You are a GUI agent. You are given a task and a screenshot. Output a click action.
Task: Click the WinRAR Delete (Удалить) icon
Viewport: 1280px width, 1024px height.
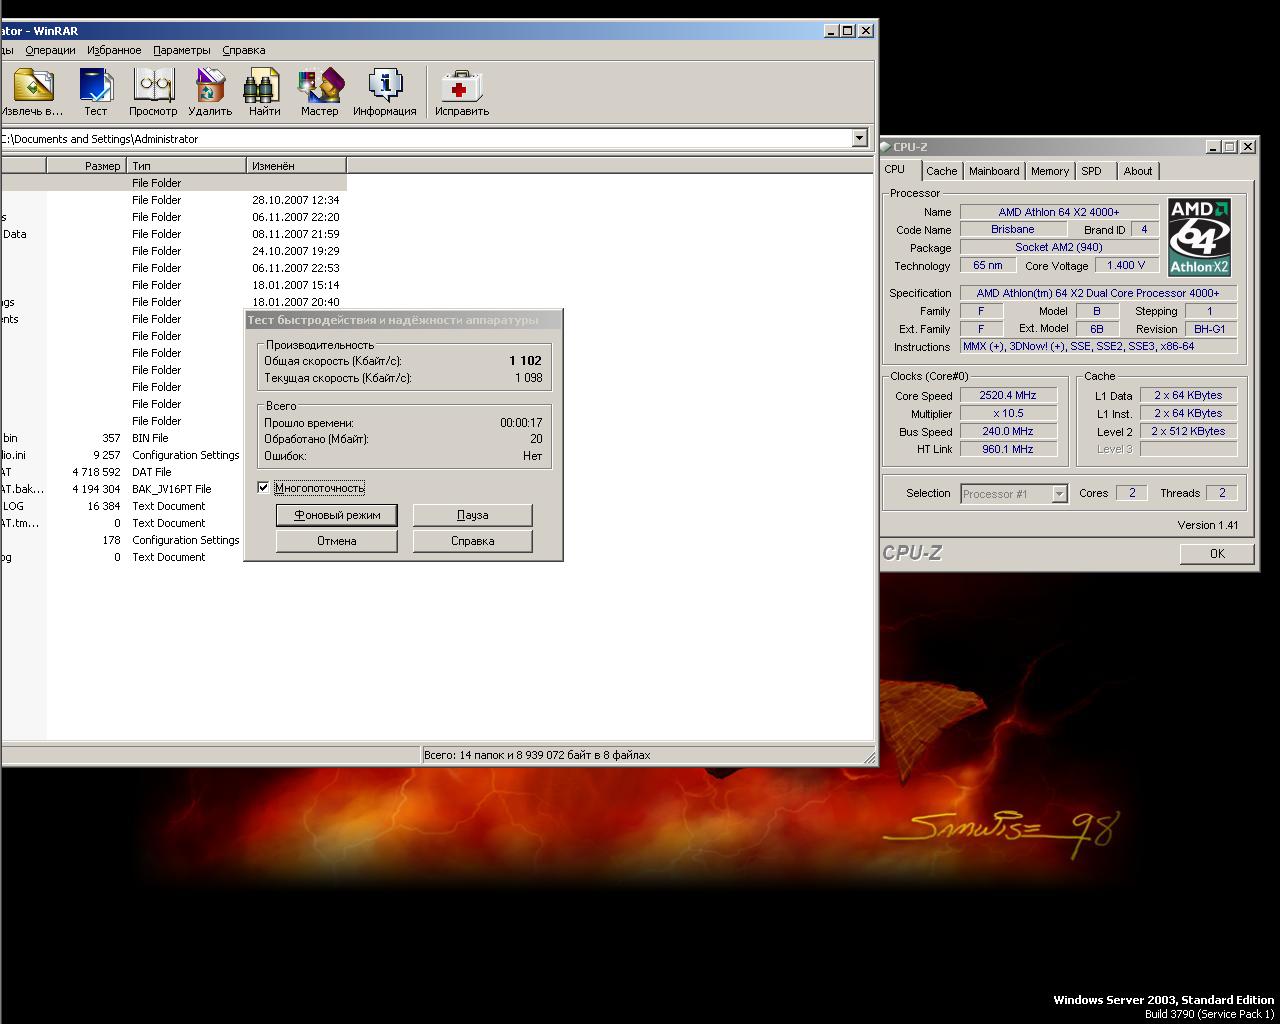pos(210,92)
